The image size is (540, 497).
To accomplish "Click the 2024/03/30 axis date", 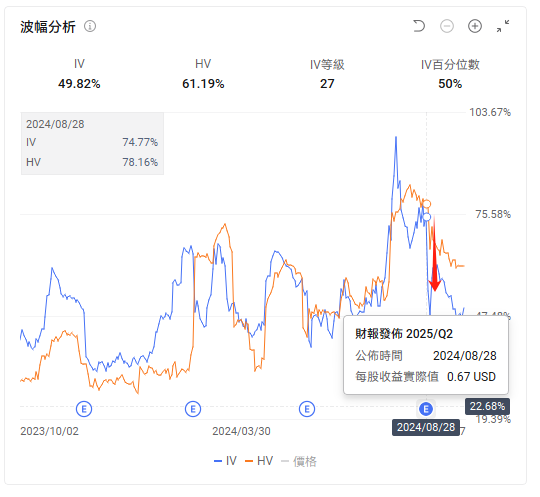I will (x=241, y=431).
